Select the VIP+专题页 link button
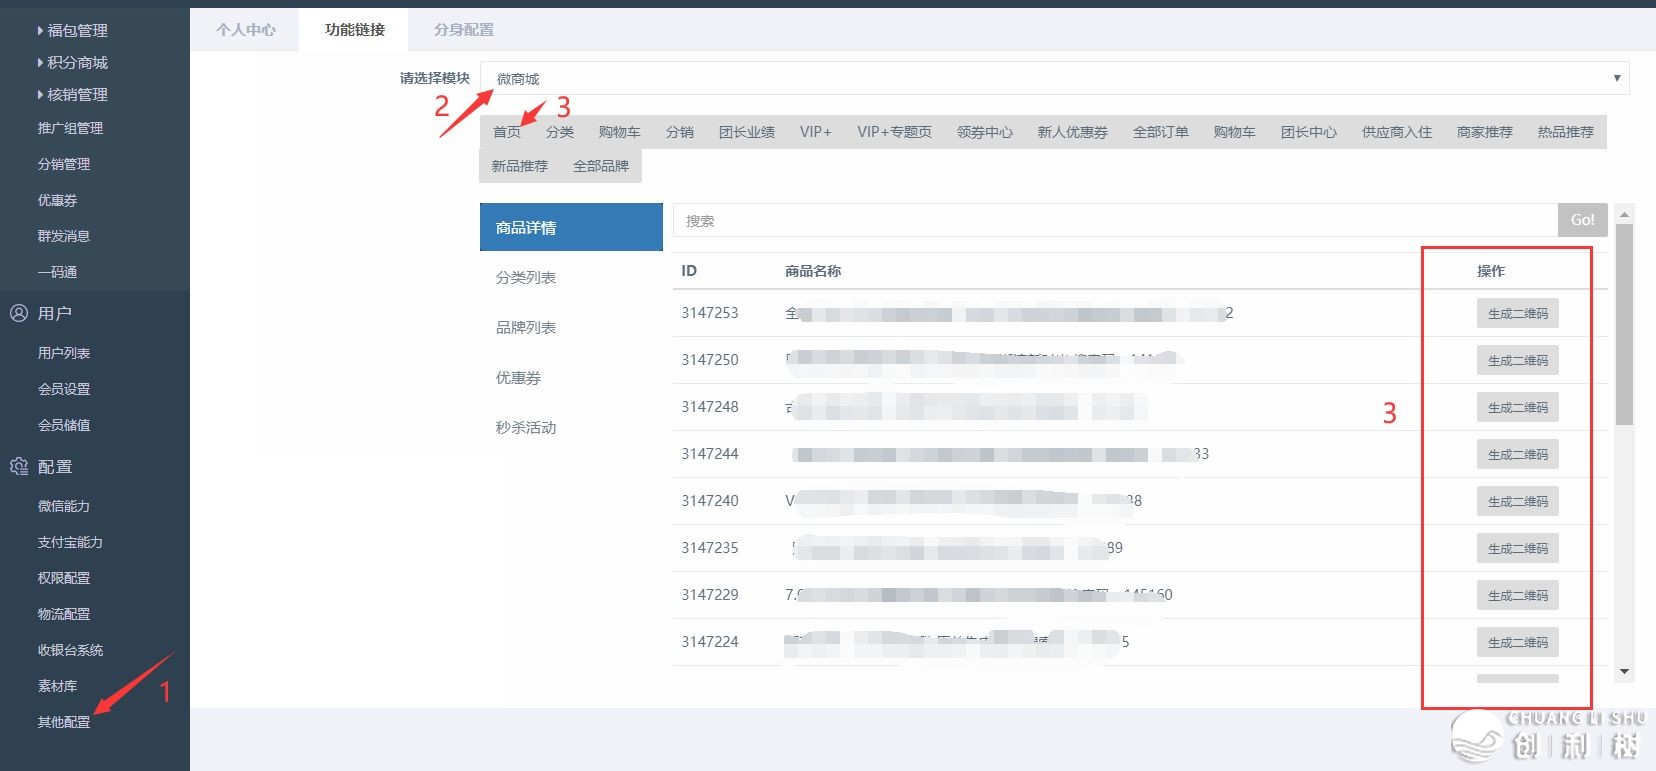1656x771 pixels. pyautogui.click(x=894, y=132)
